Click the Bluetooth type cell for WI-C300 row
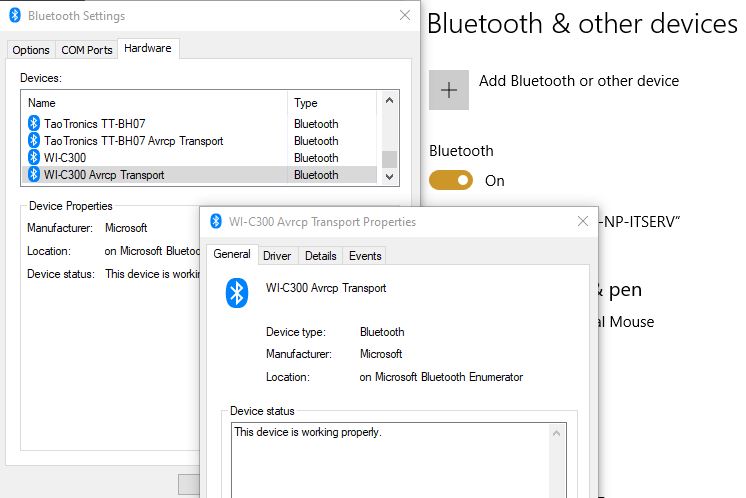Image resolution: width=746 pixels, height=498 pixels. pyautogui.click(x=316, y=157)
